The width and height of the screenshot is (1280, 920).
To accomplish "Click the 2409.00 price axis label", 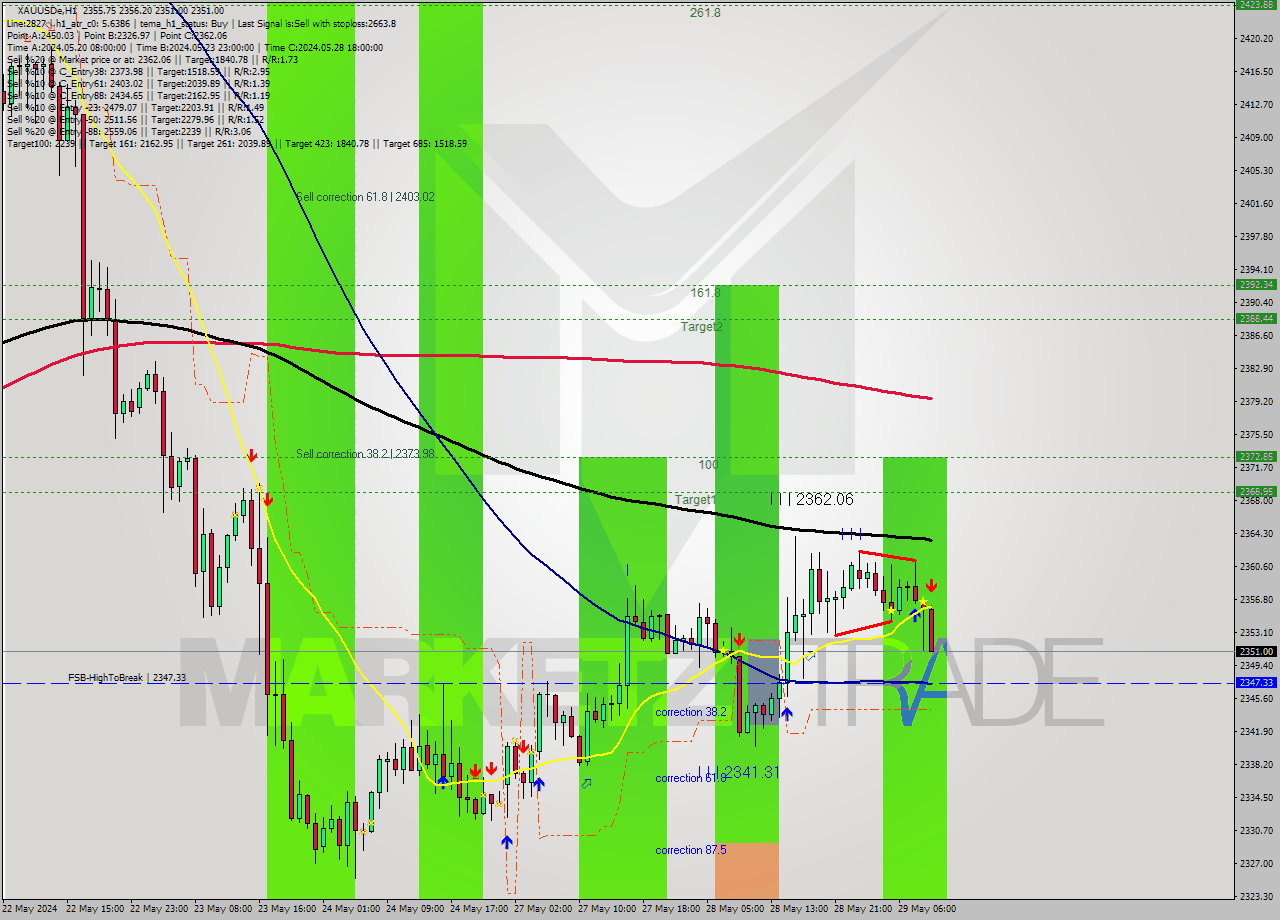I will tap(1256, 138).
